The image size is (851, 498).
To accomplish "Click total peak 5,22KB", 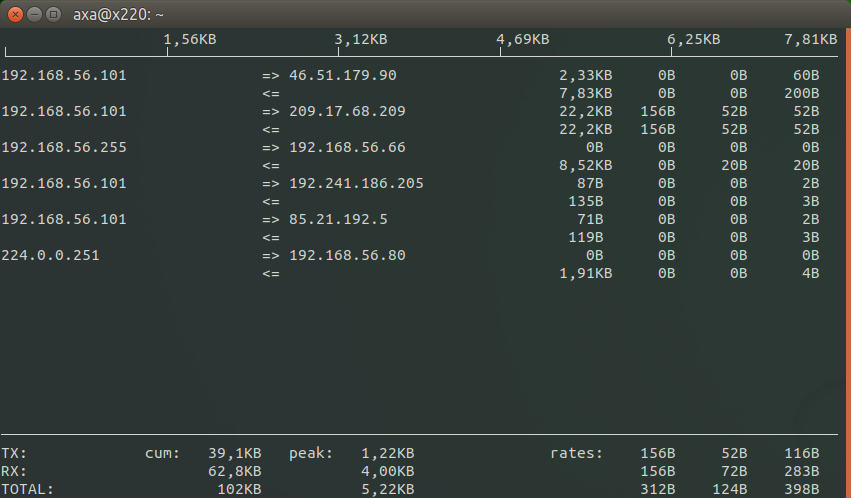I will (x=388, y=489).
